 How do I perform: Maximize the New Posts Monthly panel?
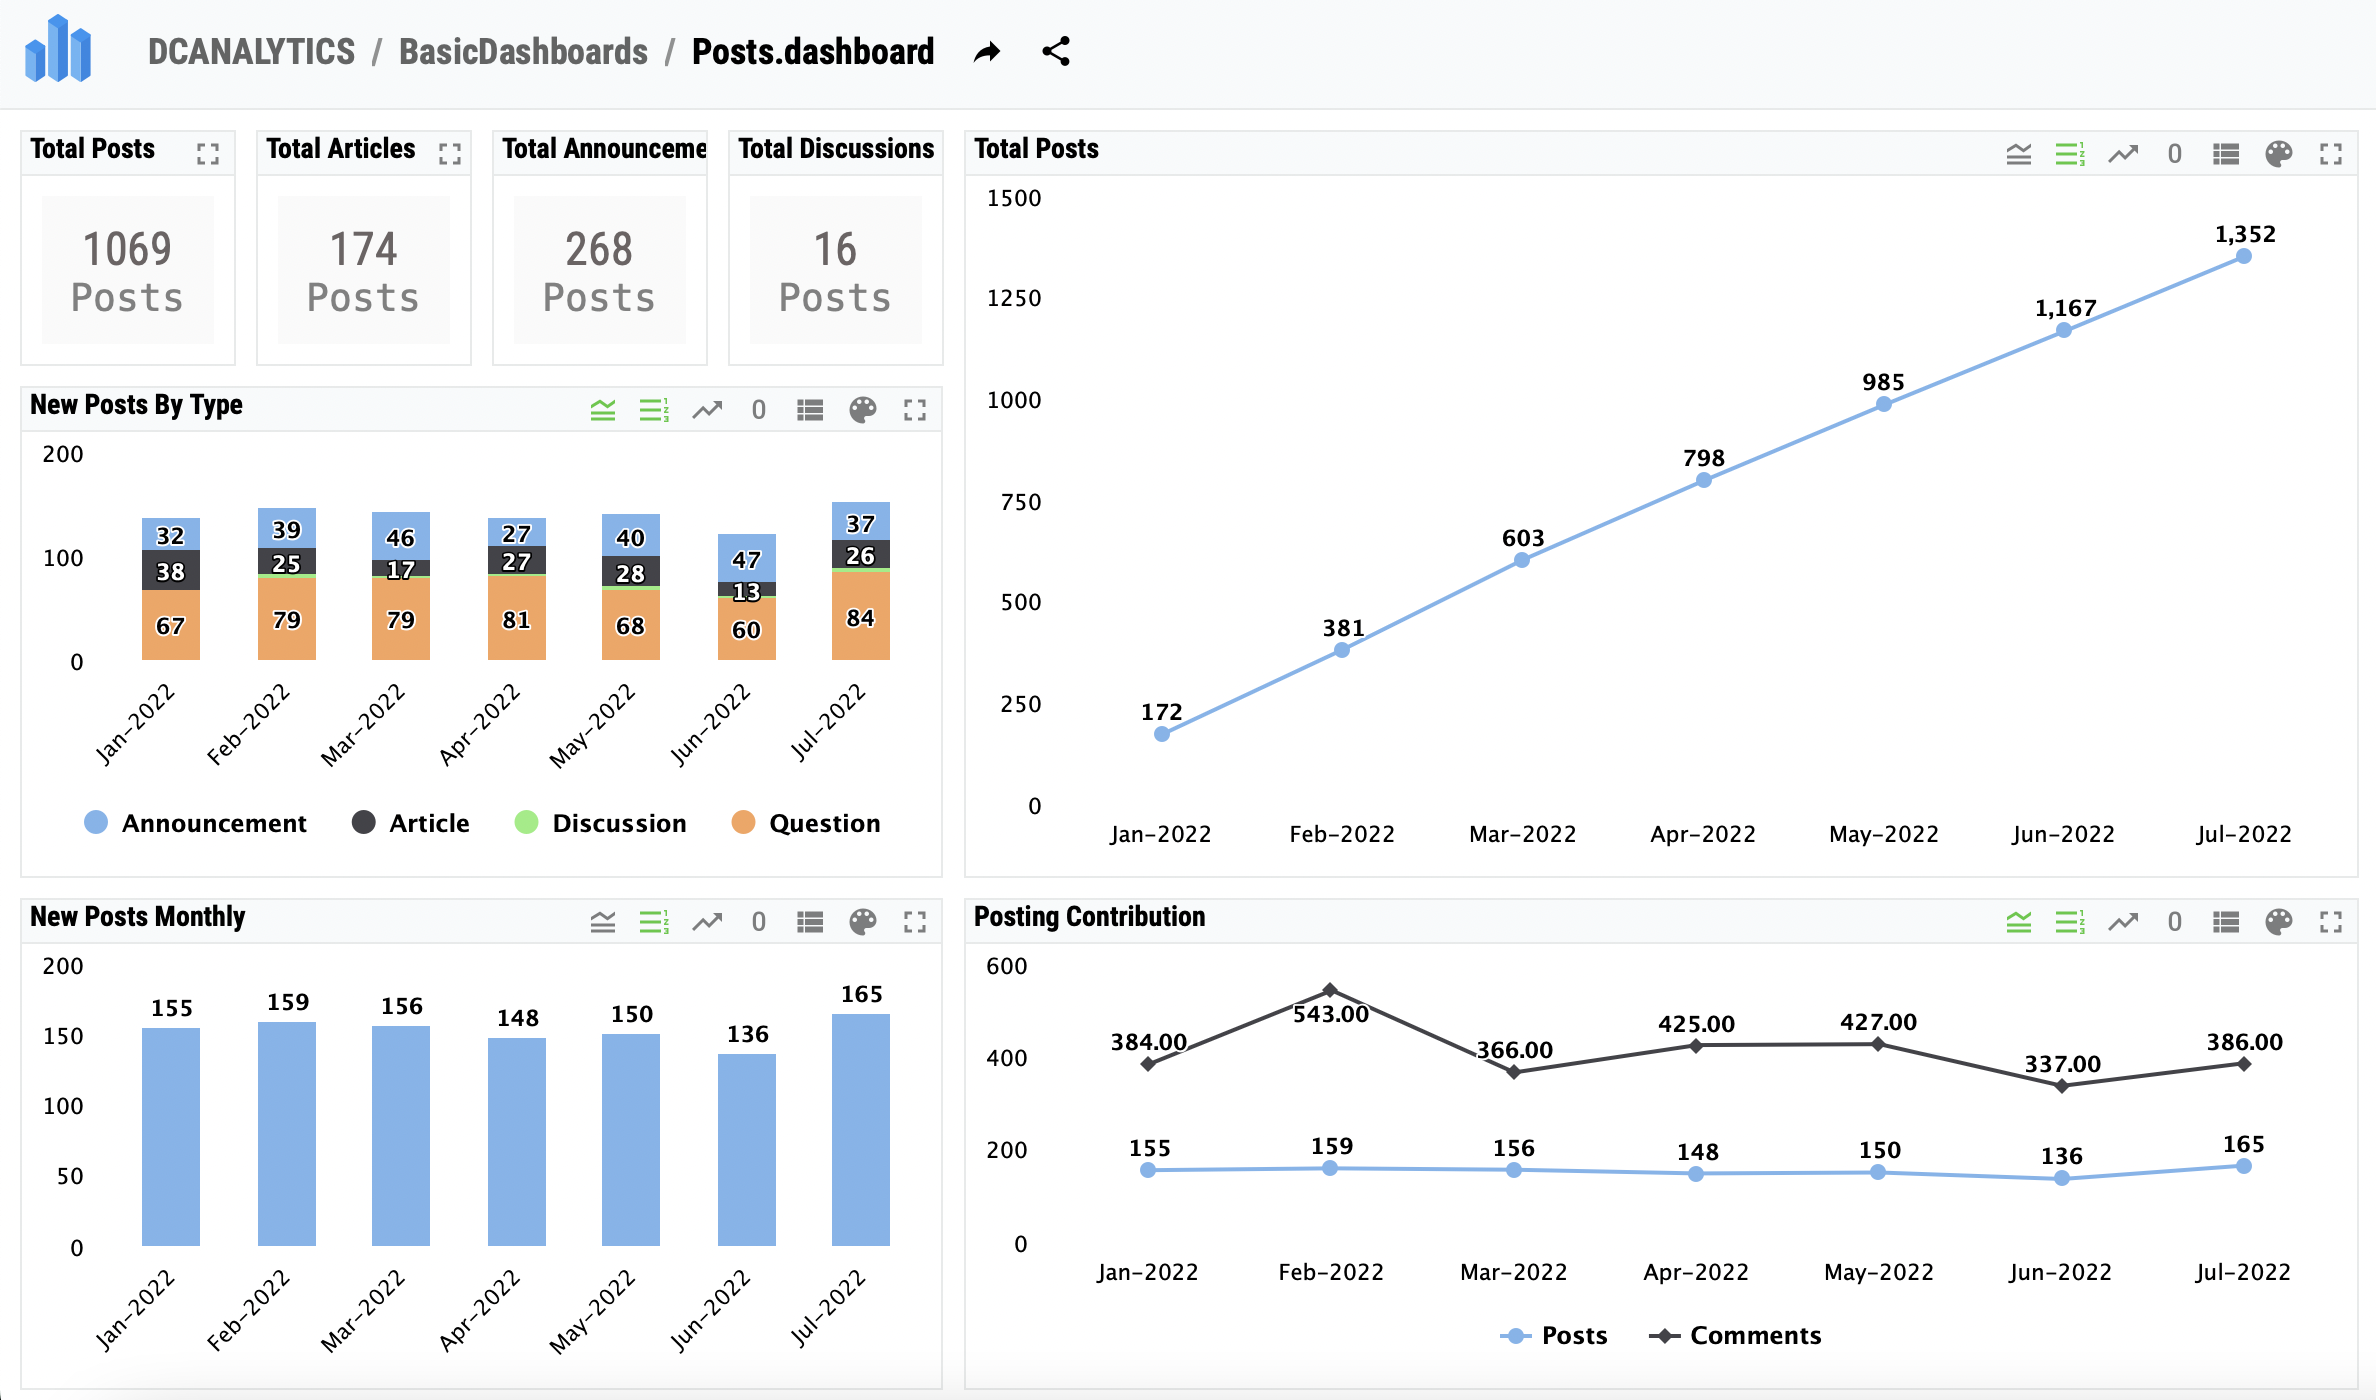[915, 922]
